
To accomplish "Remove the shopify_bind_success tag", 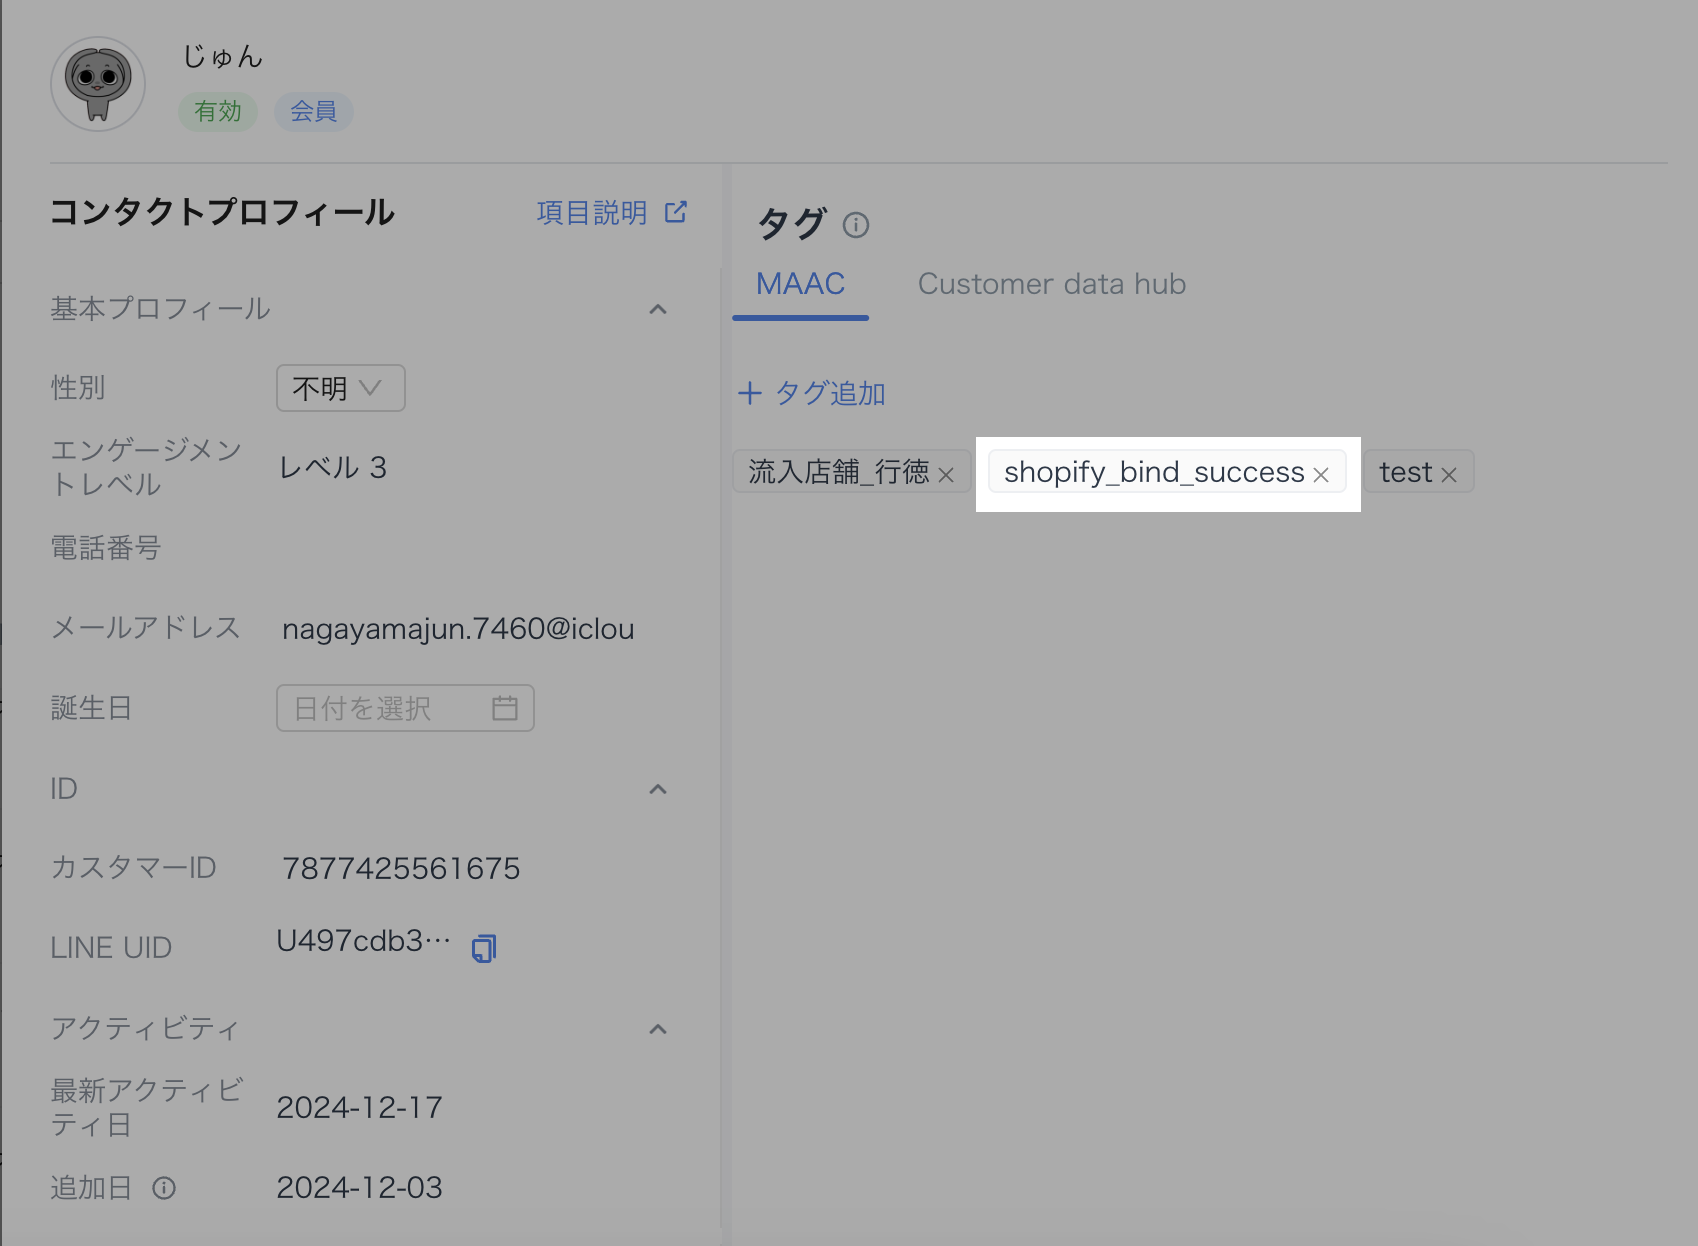I will [1321, 475].
